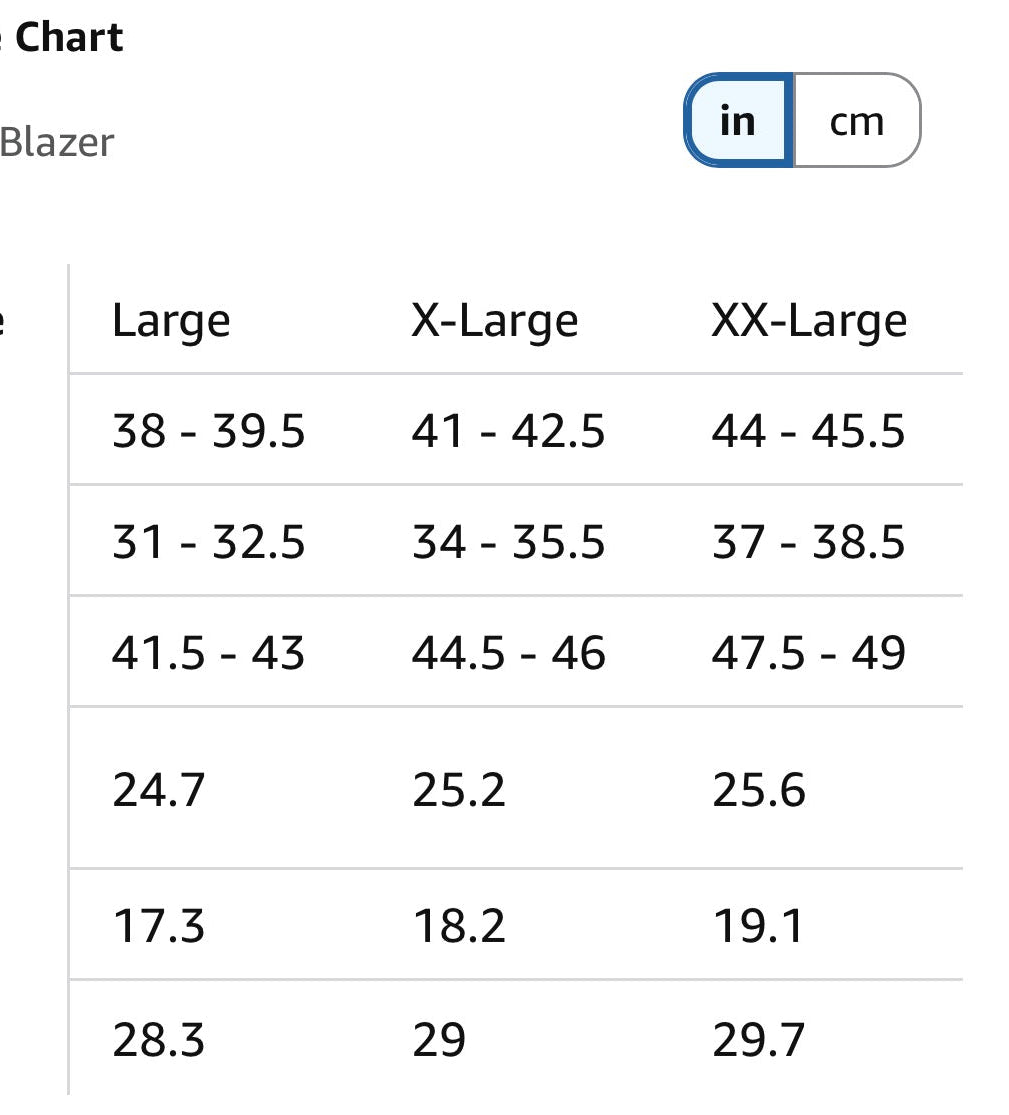Screen dimensions: 1009x1115
Task: Click XX-Large value 37 - 38.5
Action: [x=808, y=541]
